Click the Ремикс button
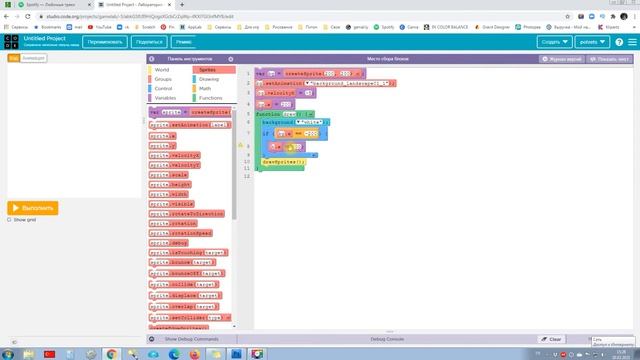 pos(184,42)
